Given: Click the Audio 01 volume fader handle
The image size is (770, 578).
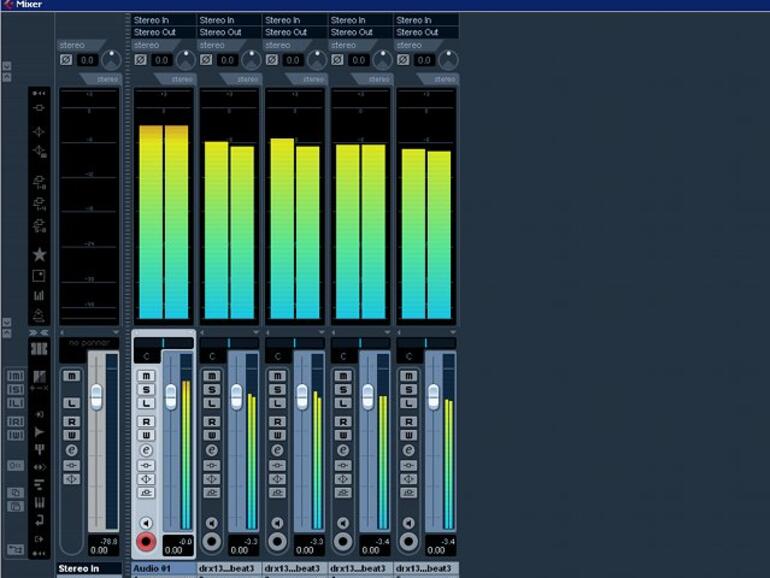Looking at the screenshot, I should [170, 397].
